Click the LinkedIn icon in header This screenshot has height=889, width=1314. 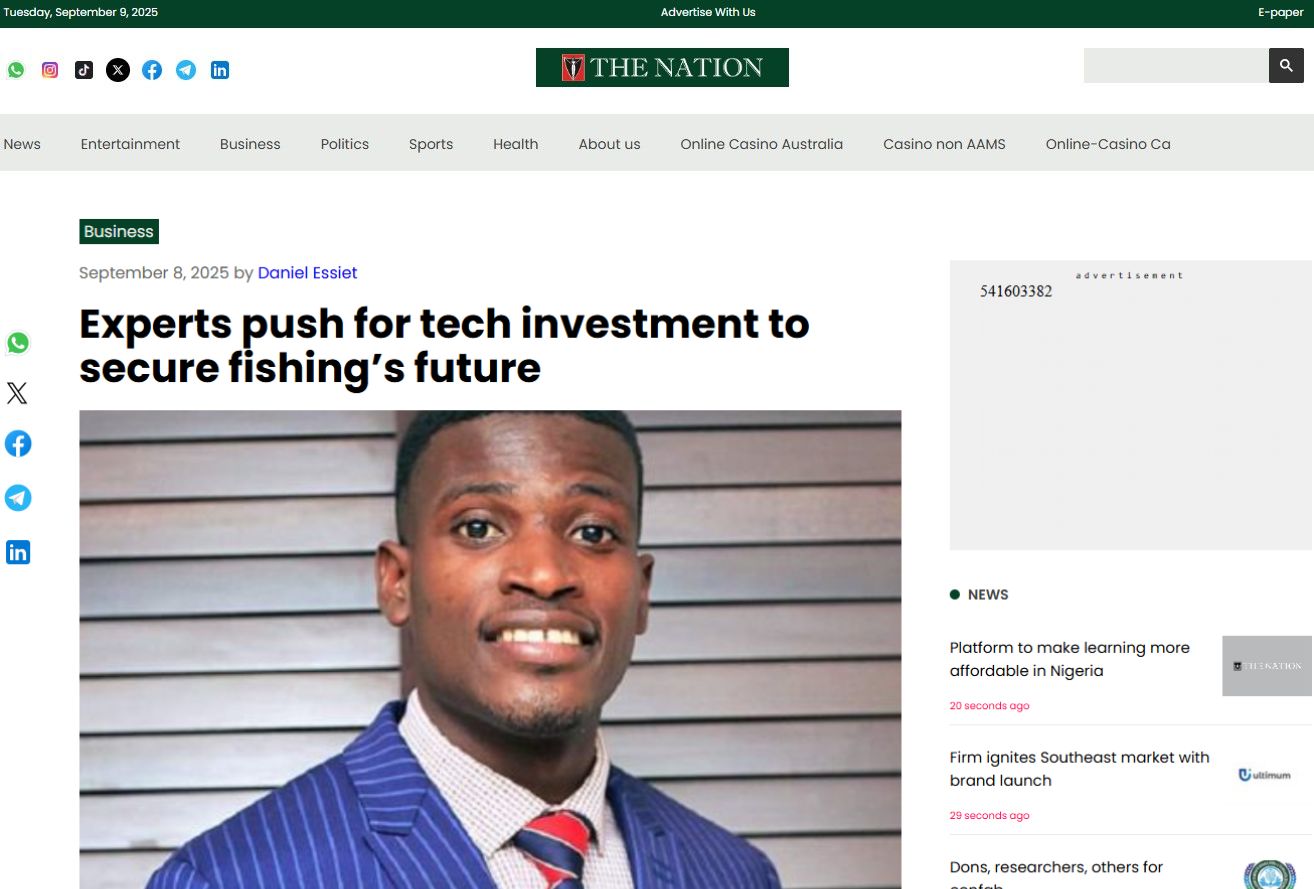pyautogui.click(x=220, y=70)
